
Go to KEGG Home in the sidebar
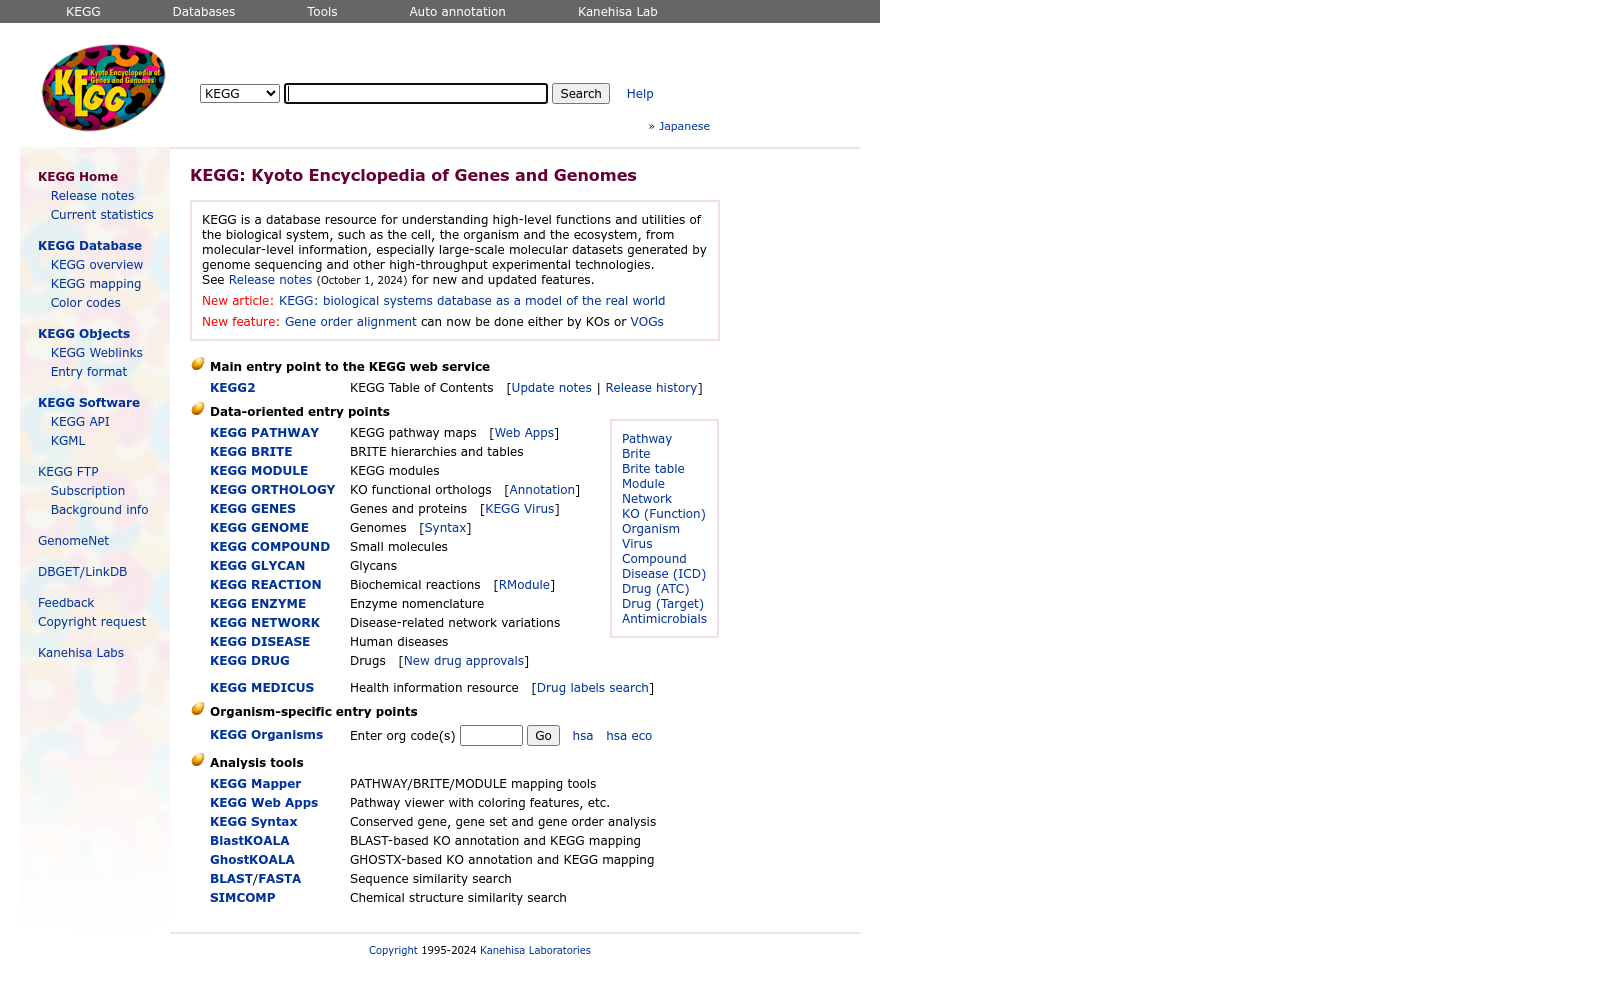pyautogui.click(x=78, y=177)
